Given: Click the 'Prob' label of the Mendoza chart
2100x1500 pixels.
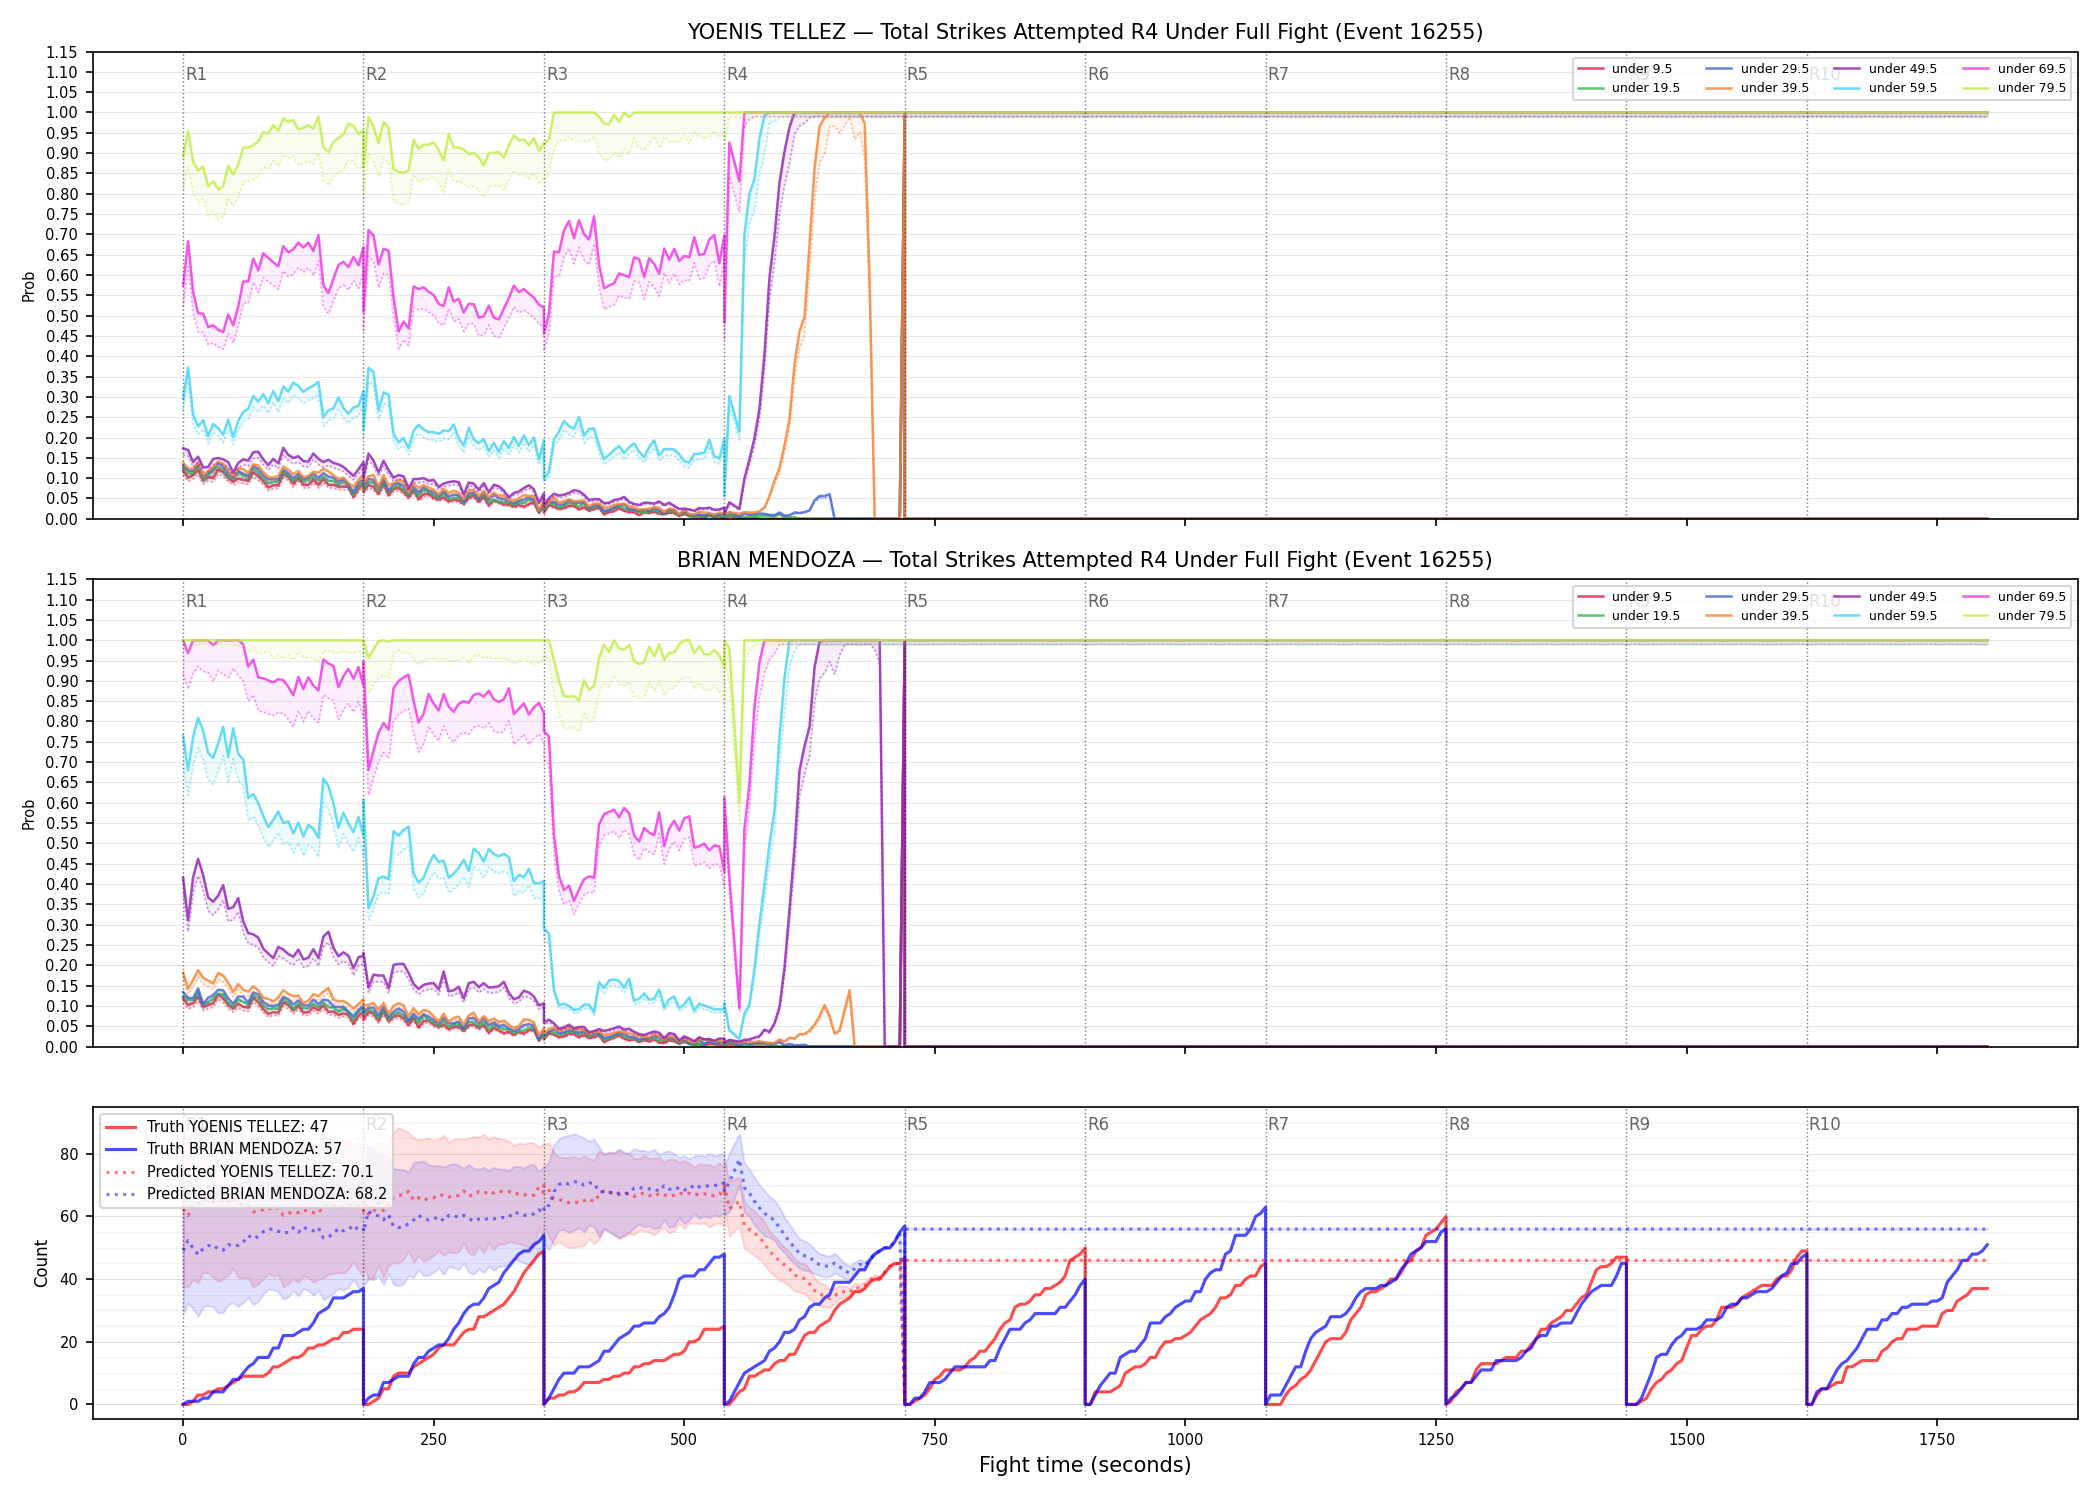Looking at the screenshot, I should [x=29, y=815].
